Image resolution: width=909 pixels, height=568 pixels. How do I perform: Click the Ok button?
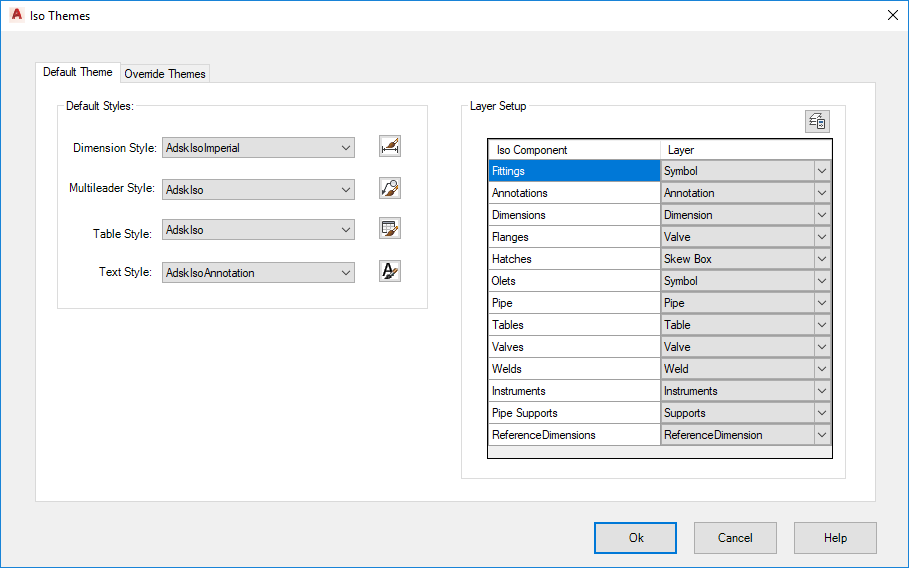click(636, 538)
